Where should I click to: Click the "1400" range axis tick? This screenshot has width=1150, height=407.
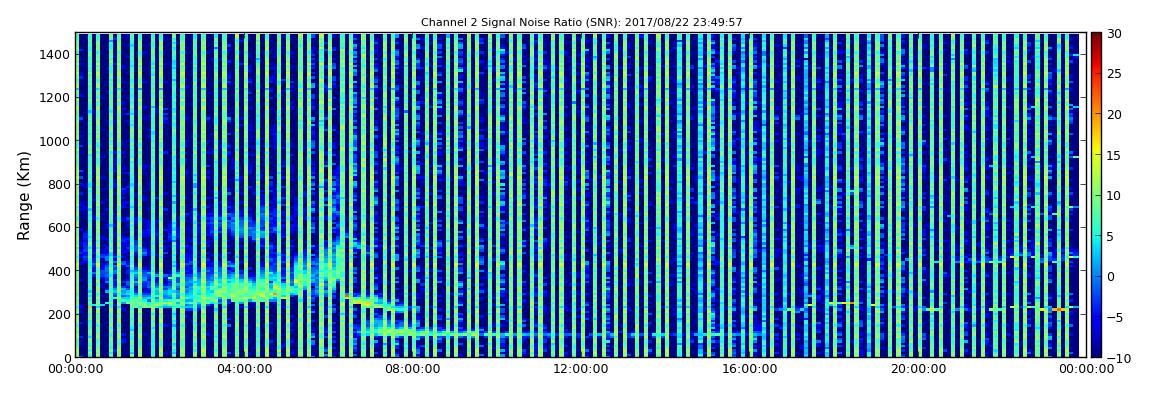click(56, 54)
